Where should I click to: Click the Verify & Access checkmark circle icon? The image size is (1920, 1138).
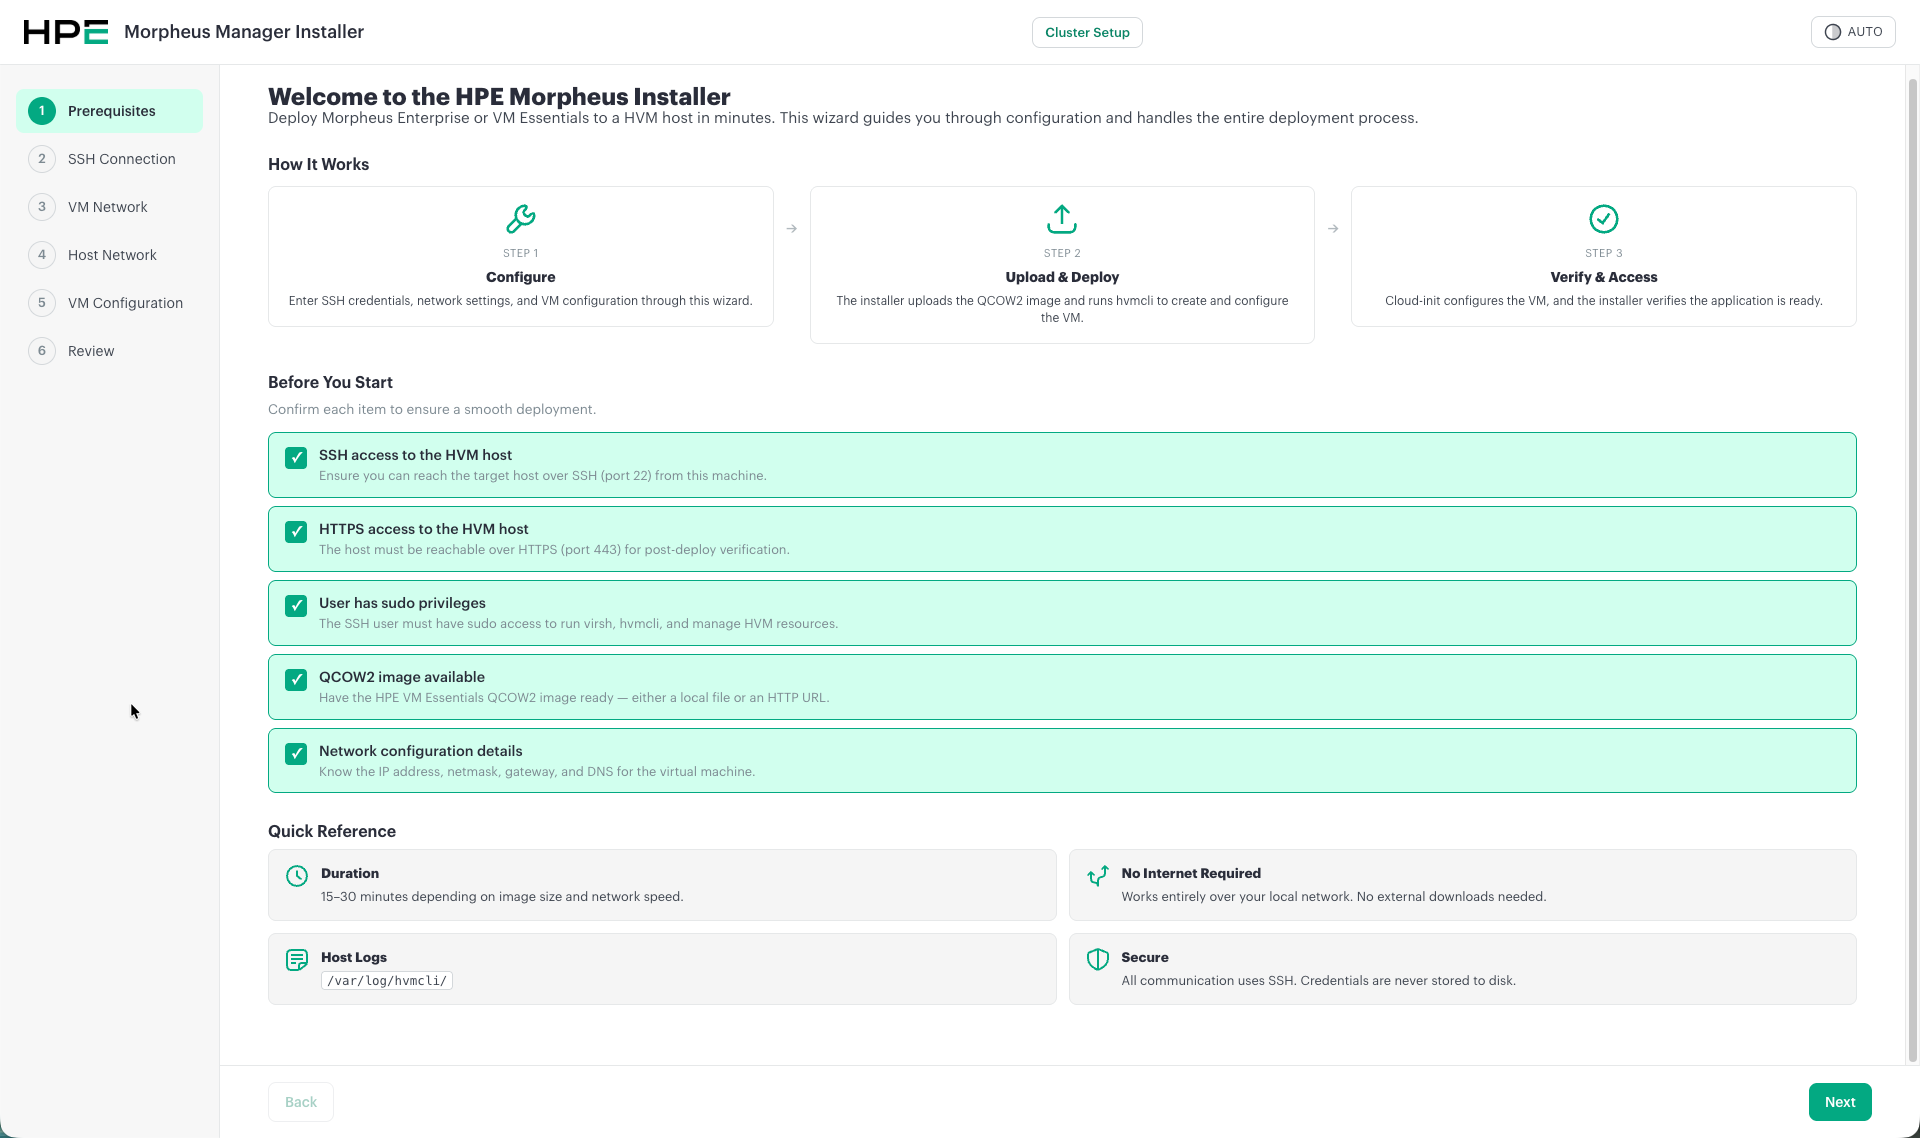click(x=1604, y=218)
